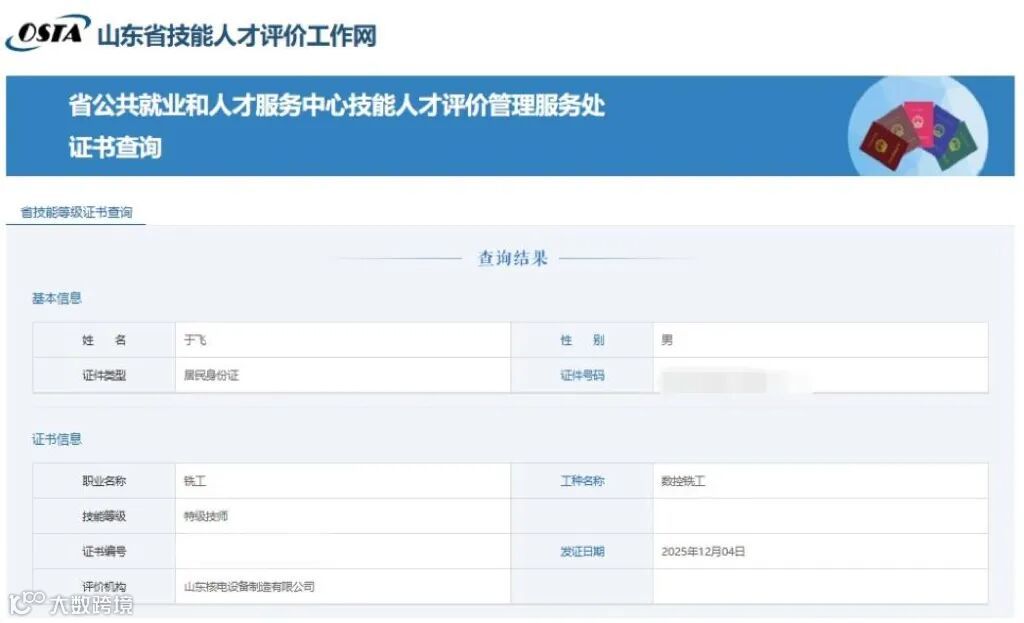Select the date 2025年12月04日
This screenshot has width=1024, height=623.
[x=703, y=551]
